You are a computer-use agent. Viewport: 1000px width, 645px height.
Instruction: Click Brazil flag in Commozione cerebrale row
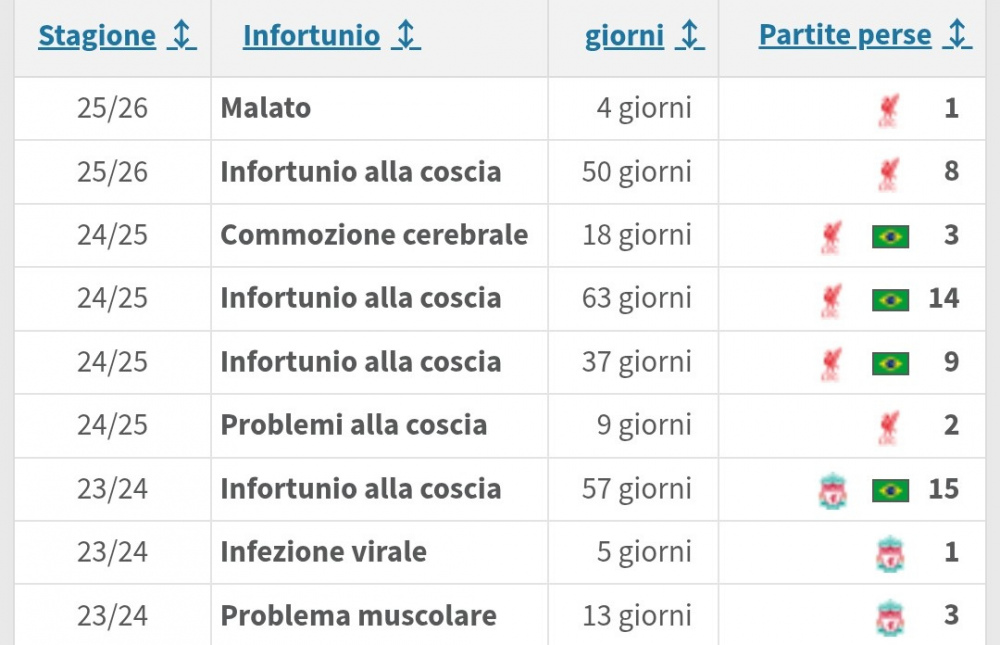click(889, 236)
